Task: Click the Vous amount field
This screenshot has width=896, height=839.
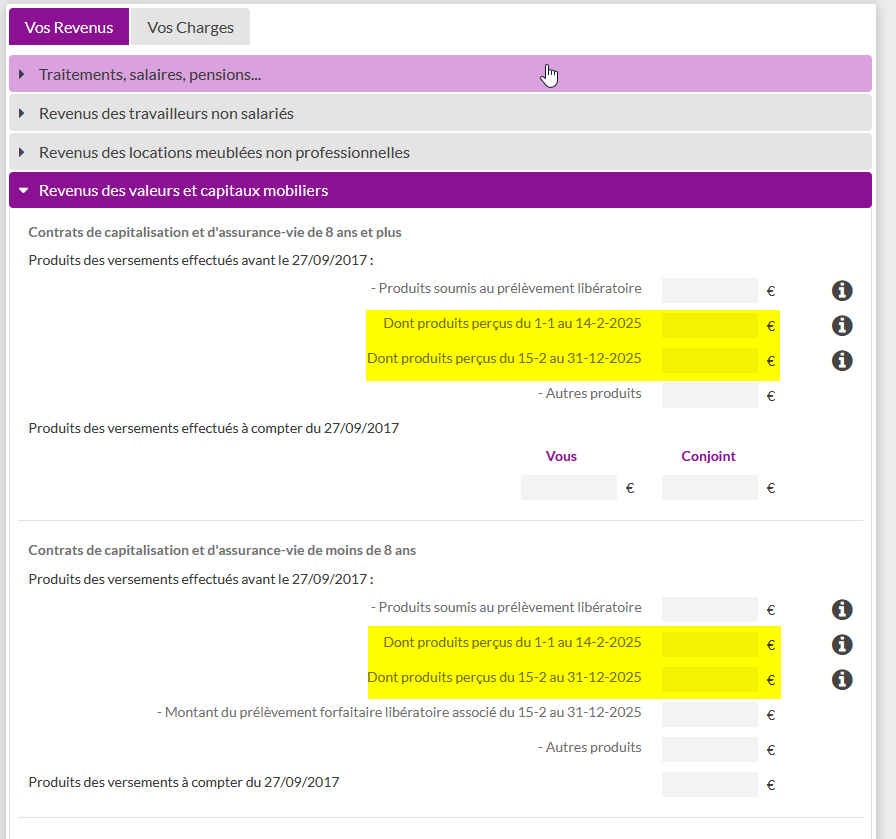Action: pos(569,488)
